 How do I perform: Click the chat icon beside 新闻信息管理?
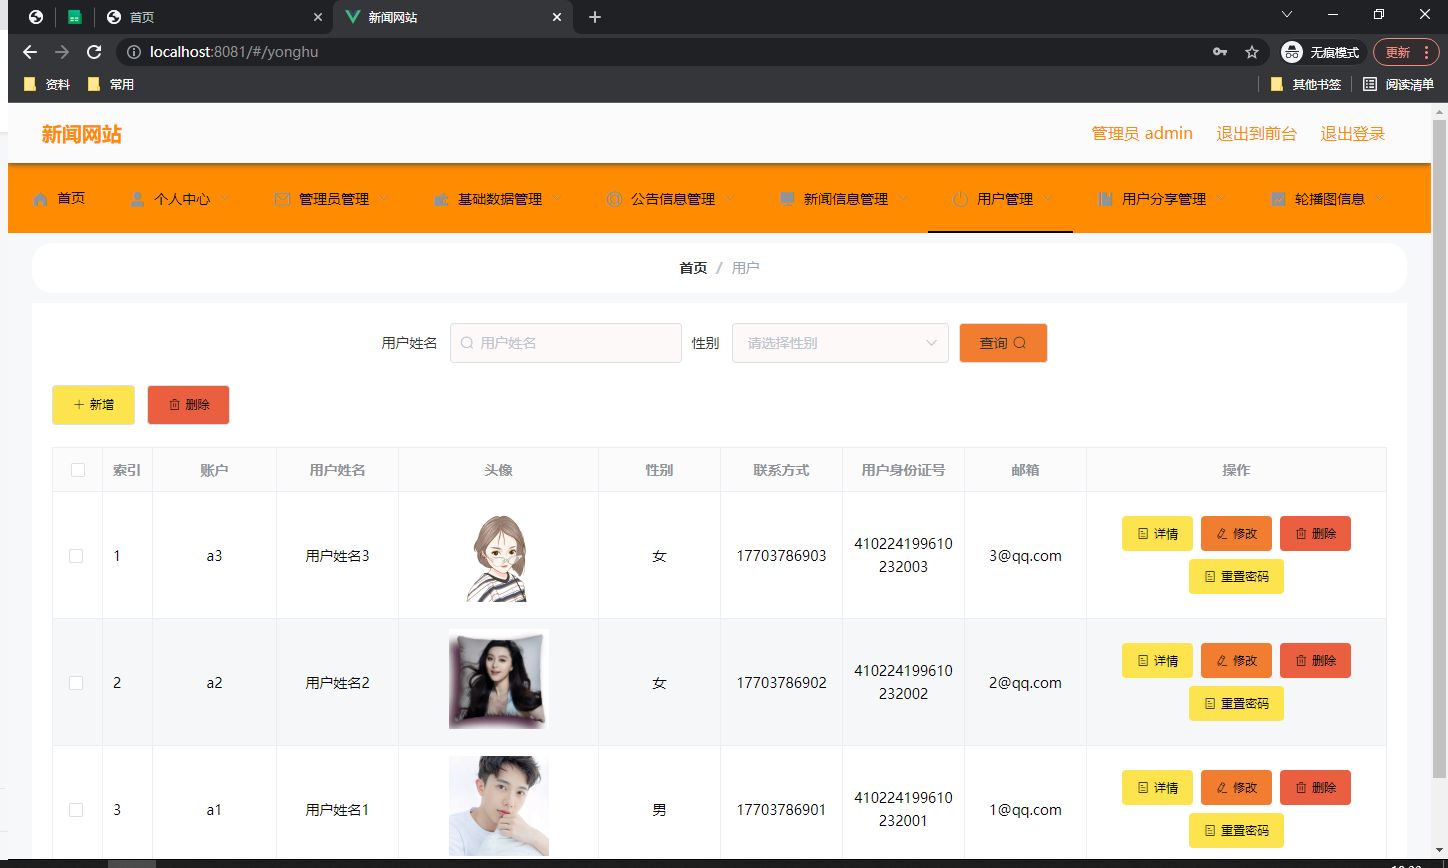(x=787, y=199)
